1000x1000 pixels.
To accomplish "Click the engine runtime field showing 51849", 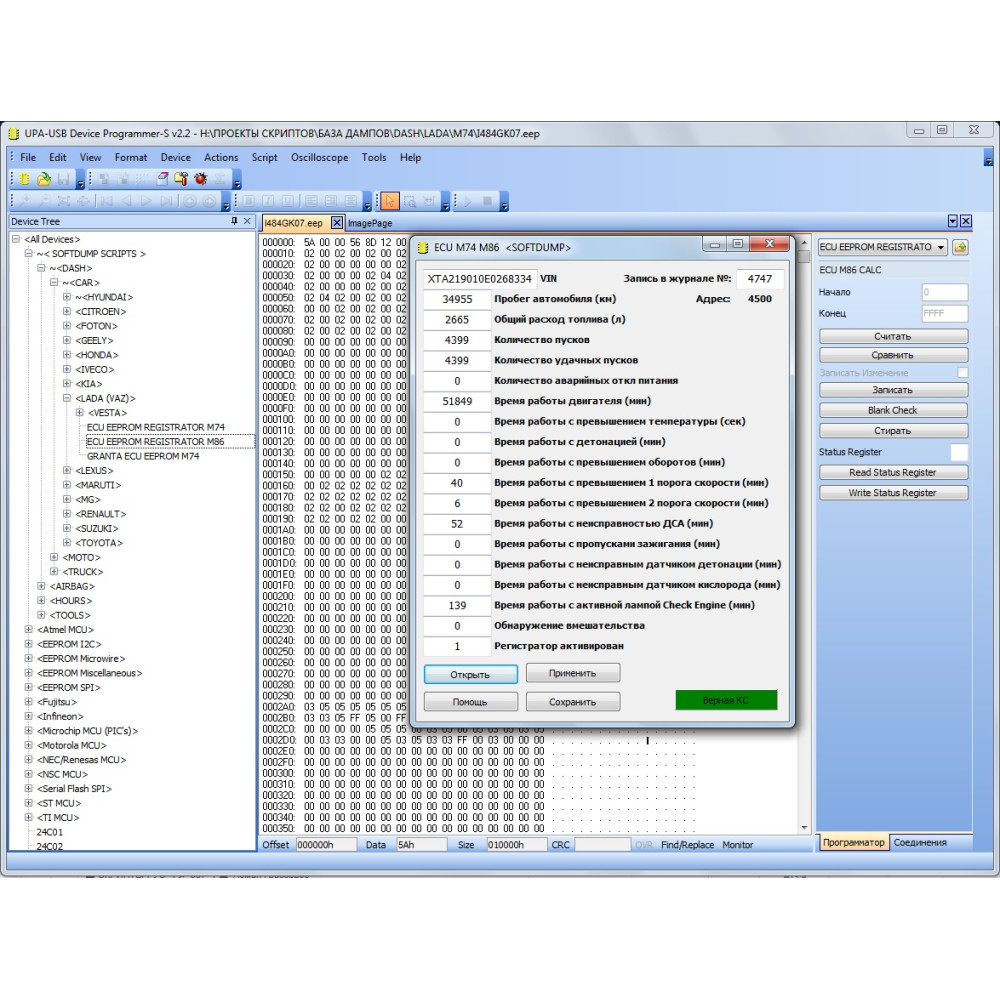I will 457,401.
